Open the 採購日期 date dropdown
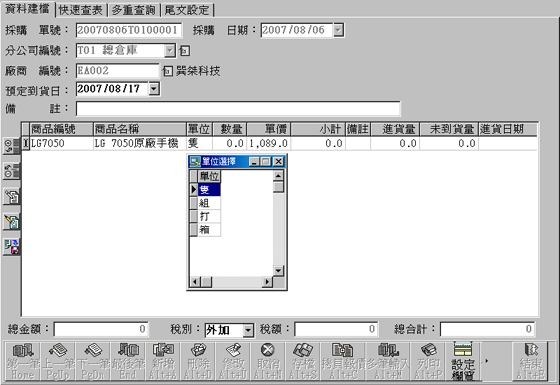The width and height of the screenshot is (560, 385). click(338, 30)
